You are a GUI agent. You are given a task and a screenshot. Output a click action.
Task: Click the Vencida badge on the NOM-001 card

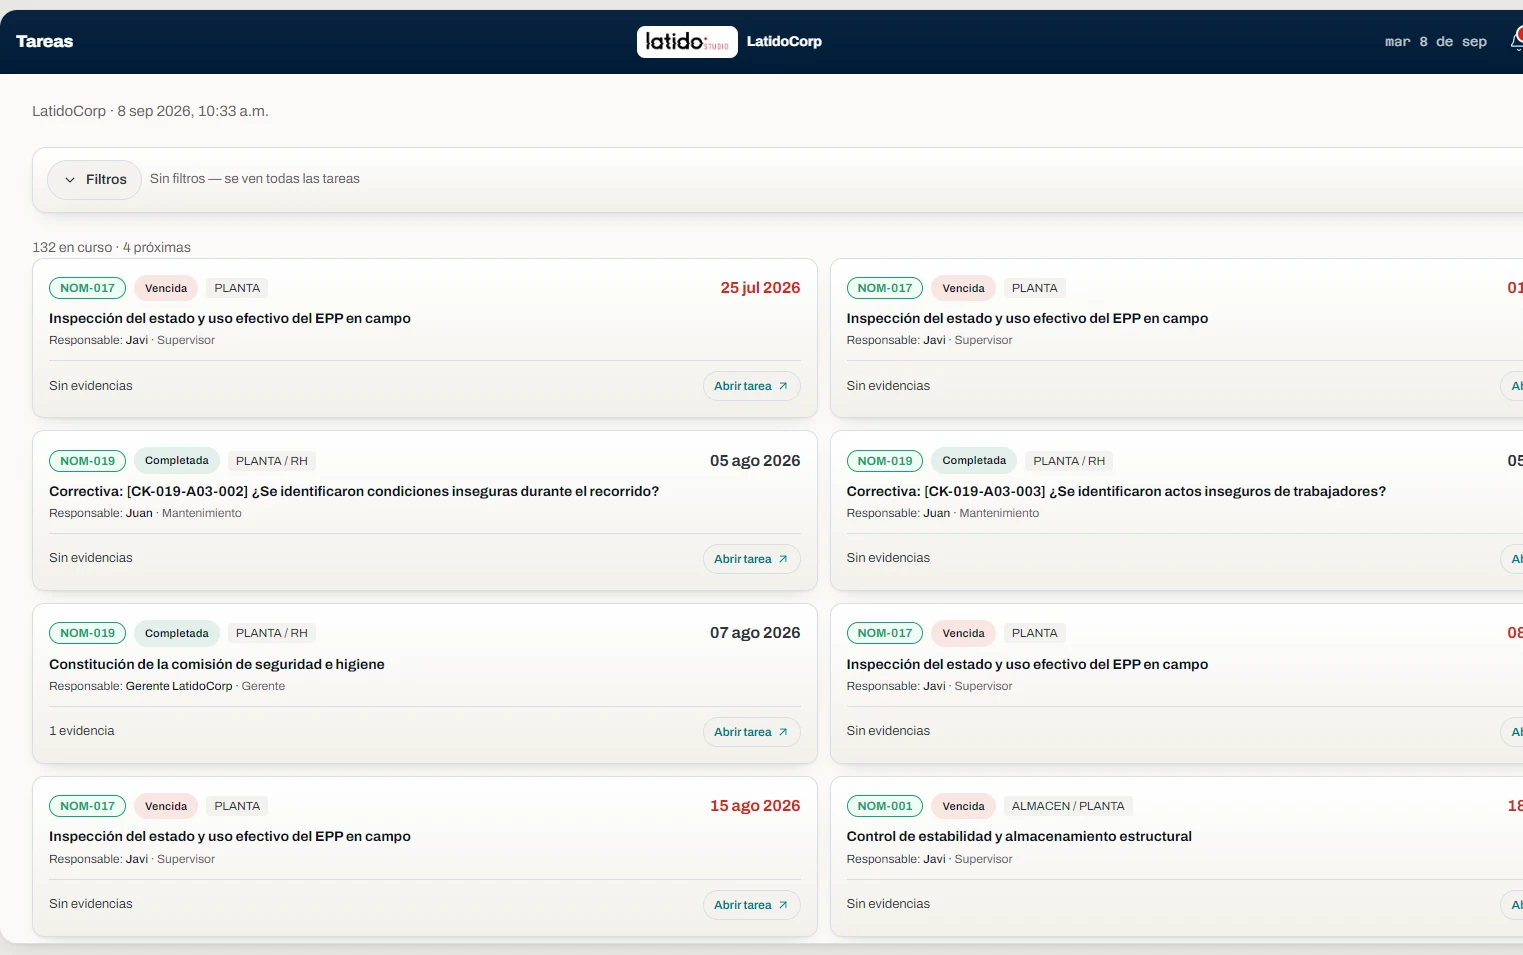[964, 806]
